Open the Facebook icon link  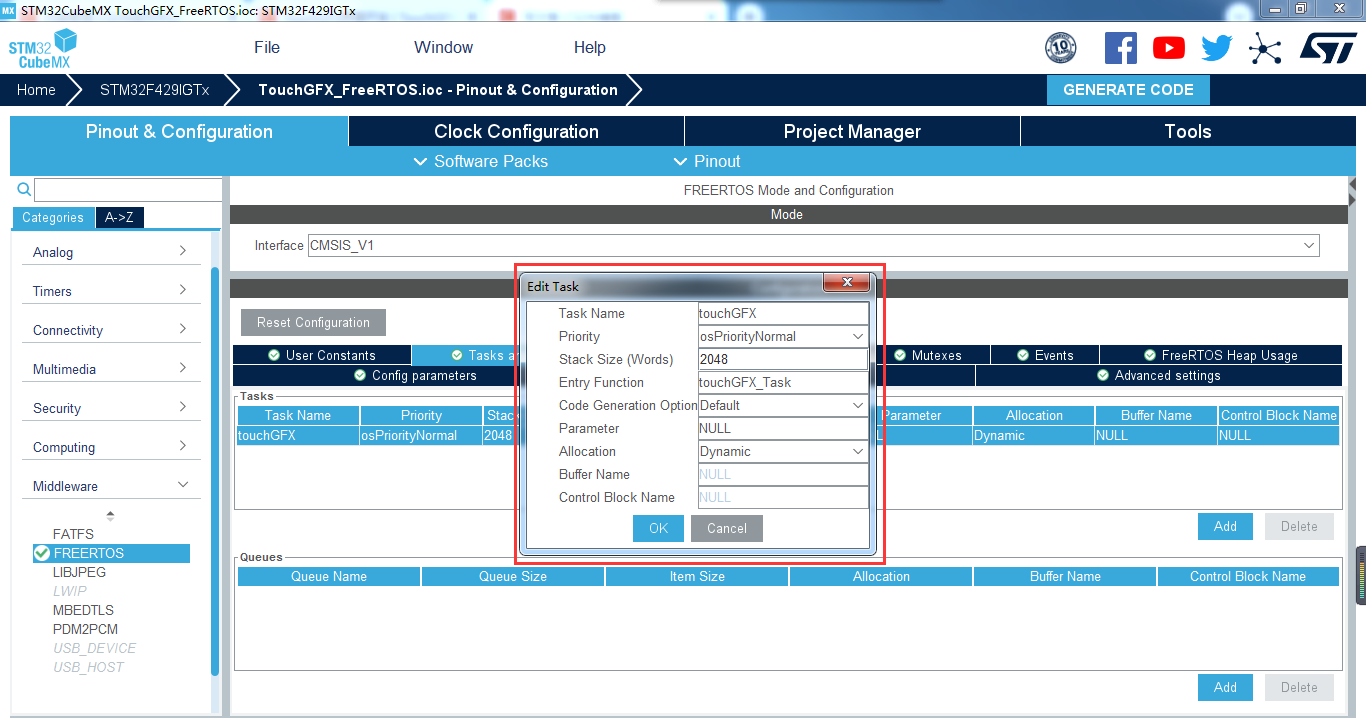[1121, 47]
